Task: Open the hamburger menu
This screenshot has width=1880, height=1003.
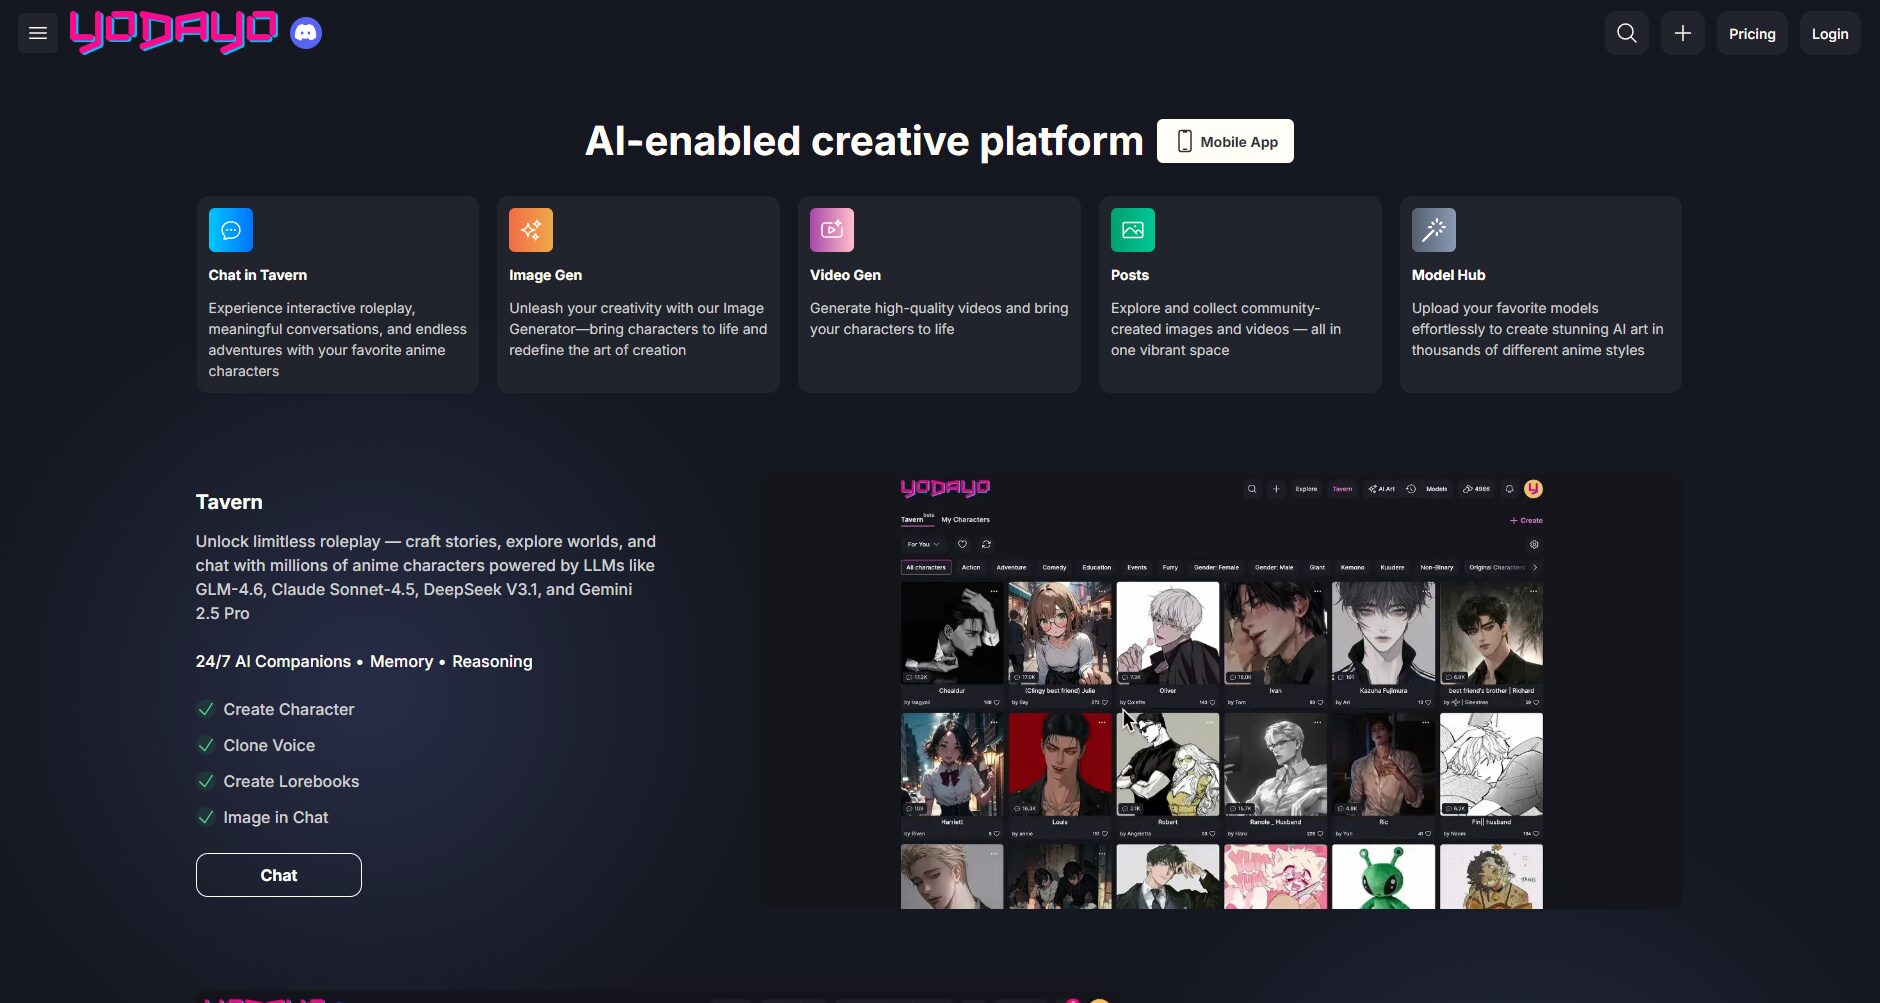Action: click(38, 33)
